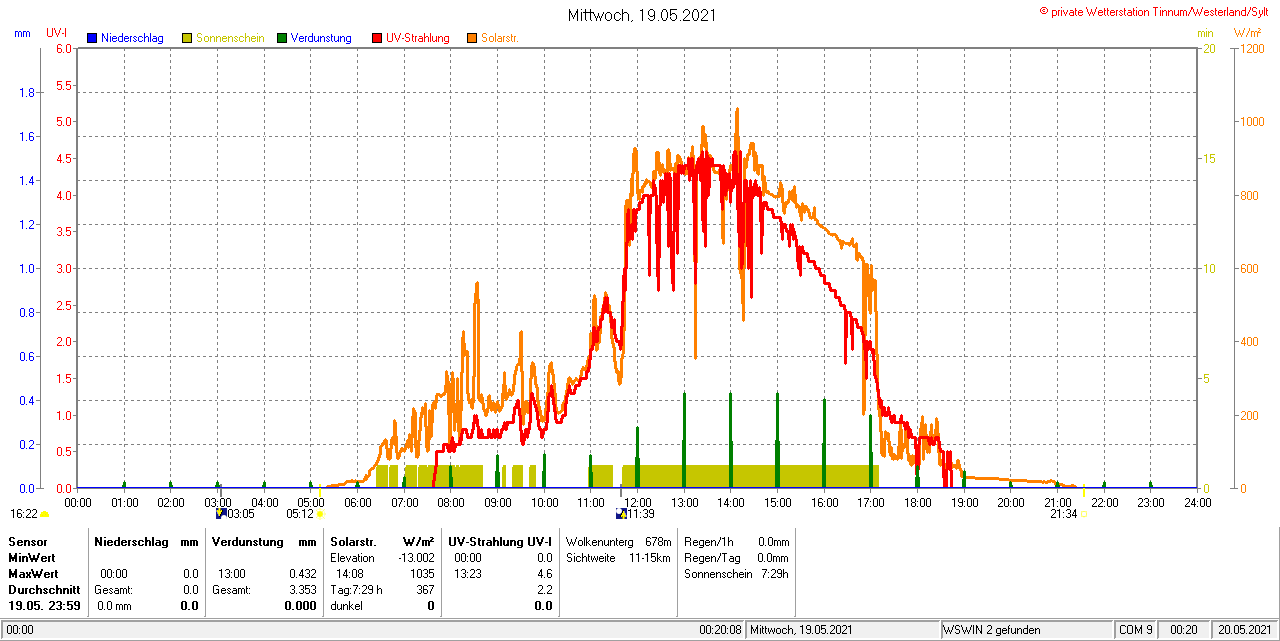Select the Sonnenschein legend label

pyautogui.click(x=231, y=38)
